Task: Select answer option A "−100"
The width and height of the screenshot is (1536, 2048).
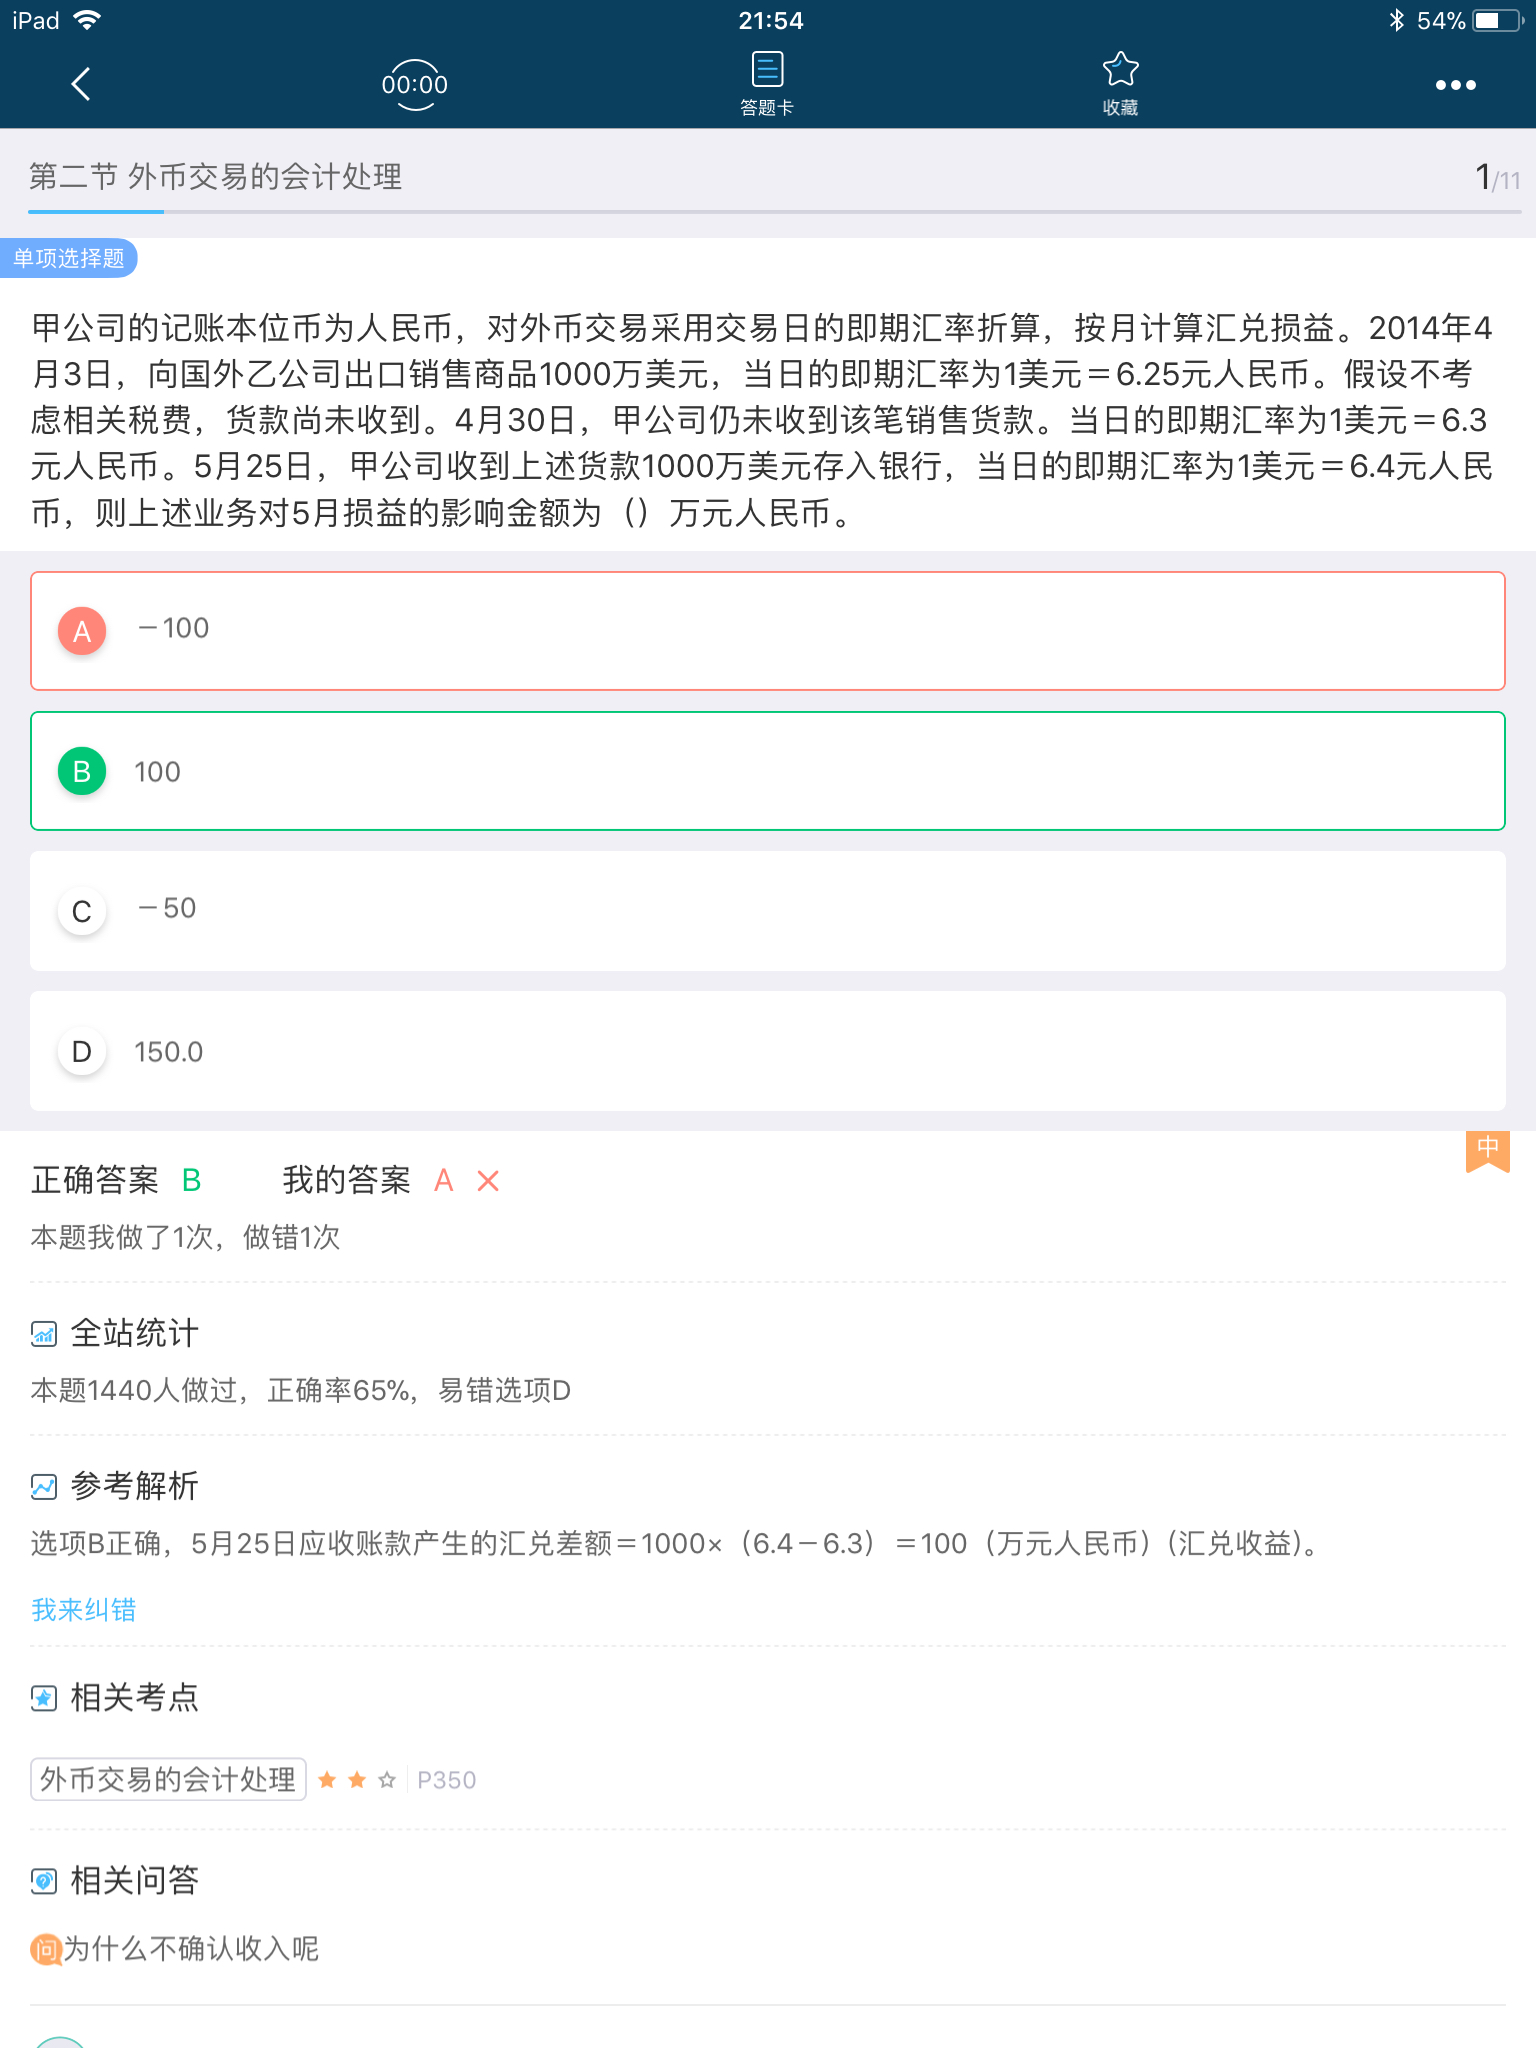Action: click(x=768, y=630)
